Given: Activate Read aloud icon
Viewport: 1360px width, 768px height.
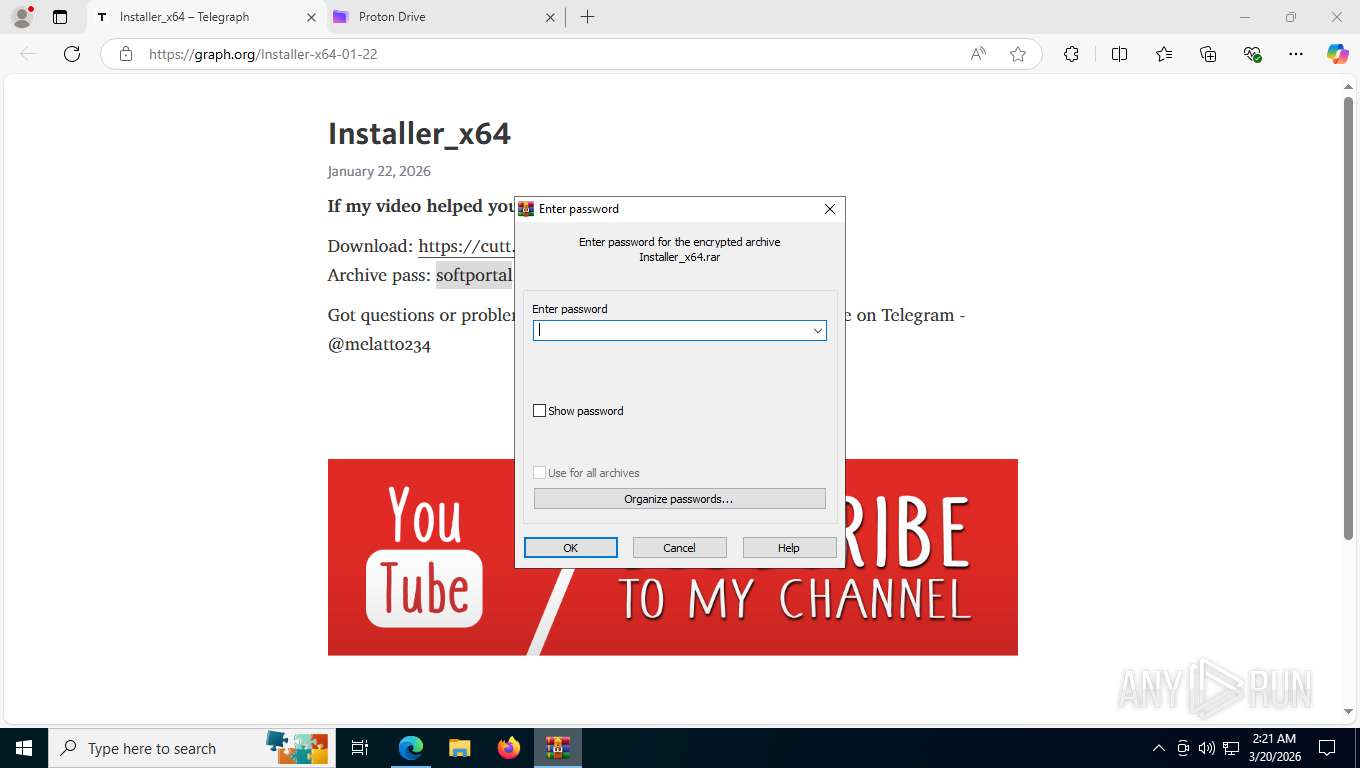Looking at the screenshot, I should point(978,54).
